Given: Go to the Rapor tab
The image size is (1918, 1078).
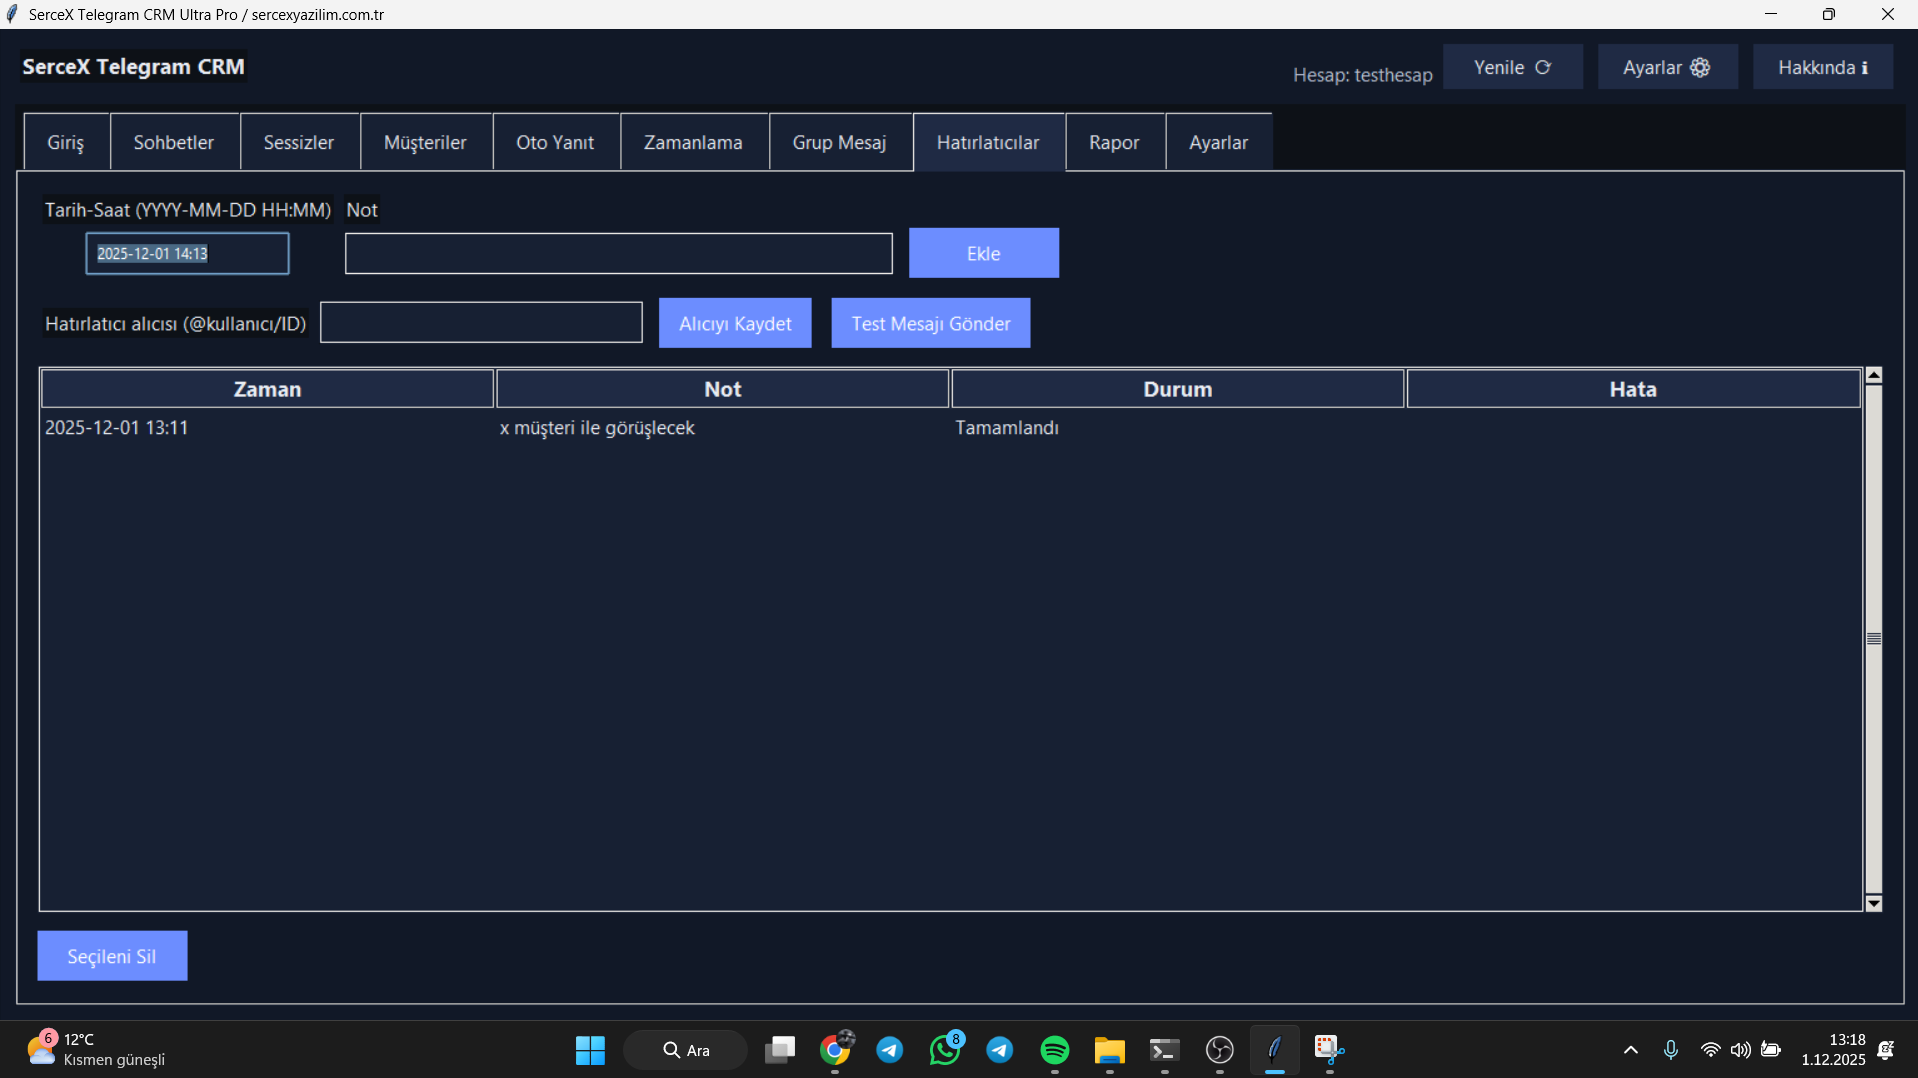Looking at the screenshot, I should (1114, 142).
